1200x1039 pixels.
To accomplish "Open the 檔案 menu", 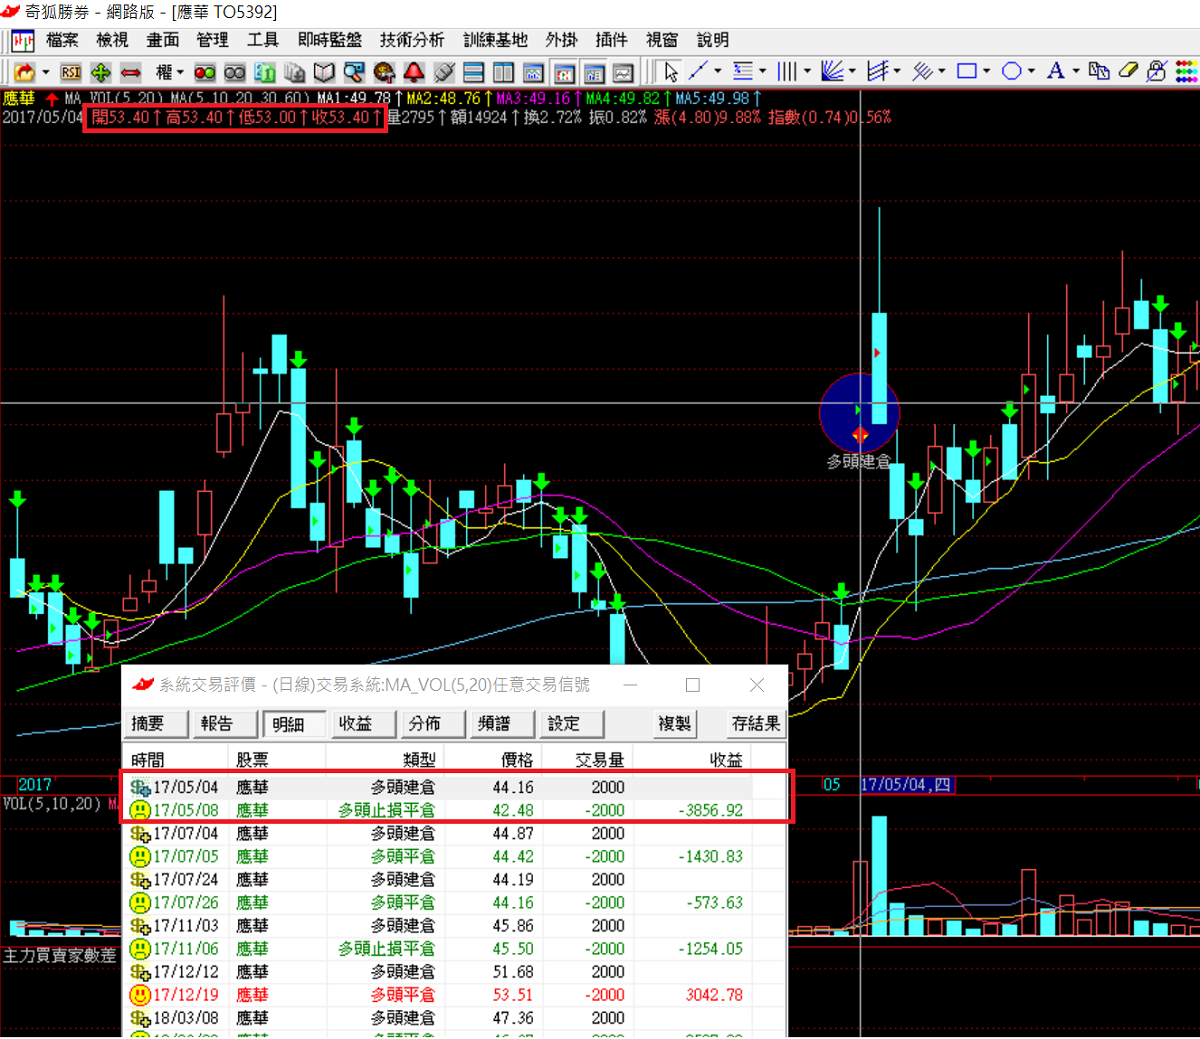I will click(62, 40).
